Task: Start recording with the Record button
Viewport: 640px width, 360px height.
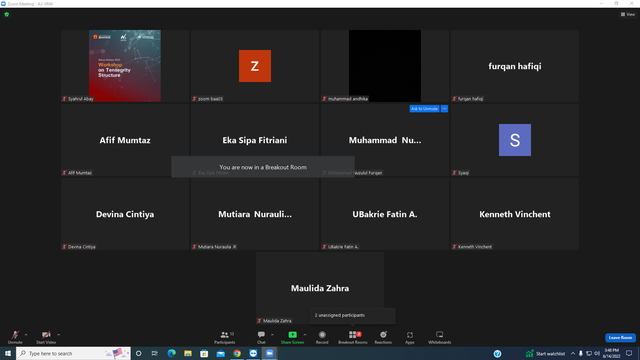Action: pyautogui.click(x=322, y=337)
